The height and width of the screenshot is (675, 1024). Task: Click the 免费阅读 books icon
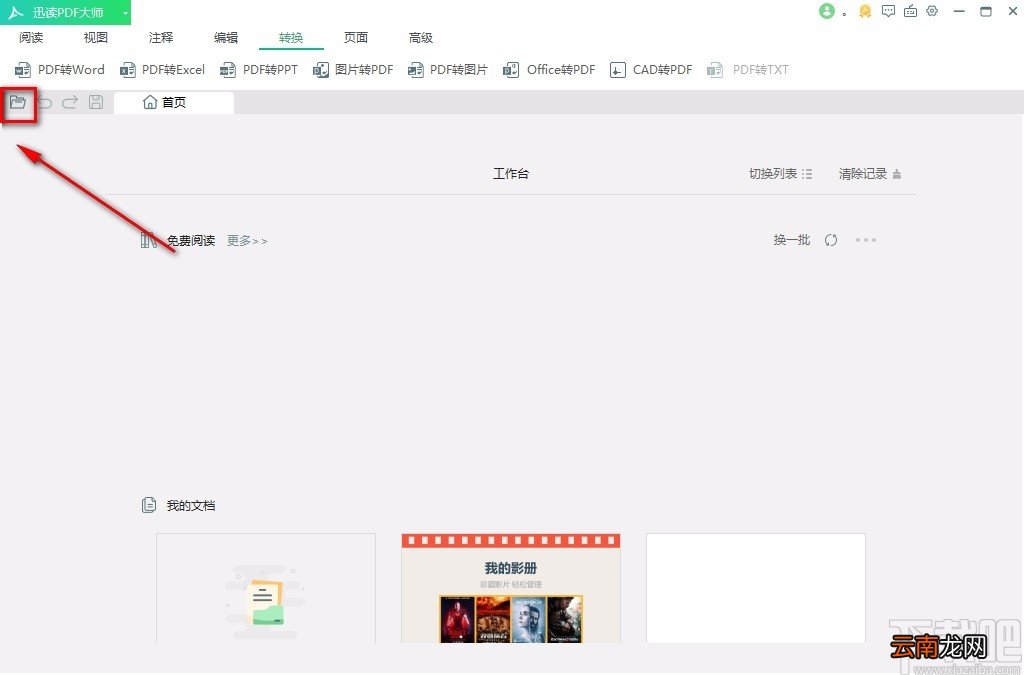149,240
